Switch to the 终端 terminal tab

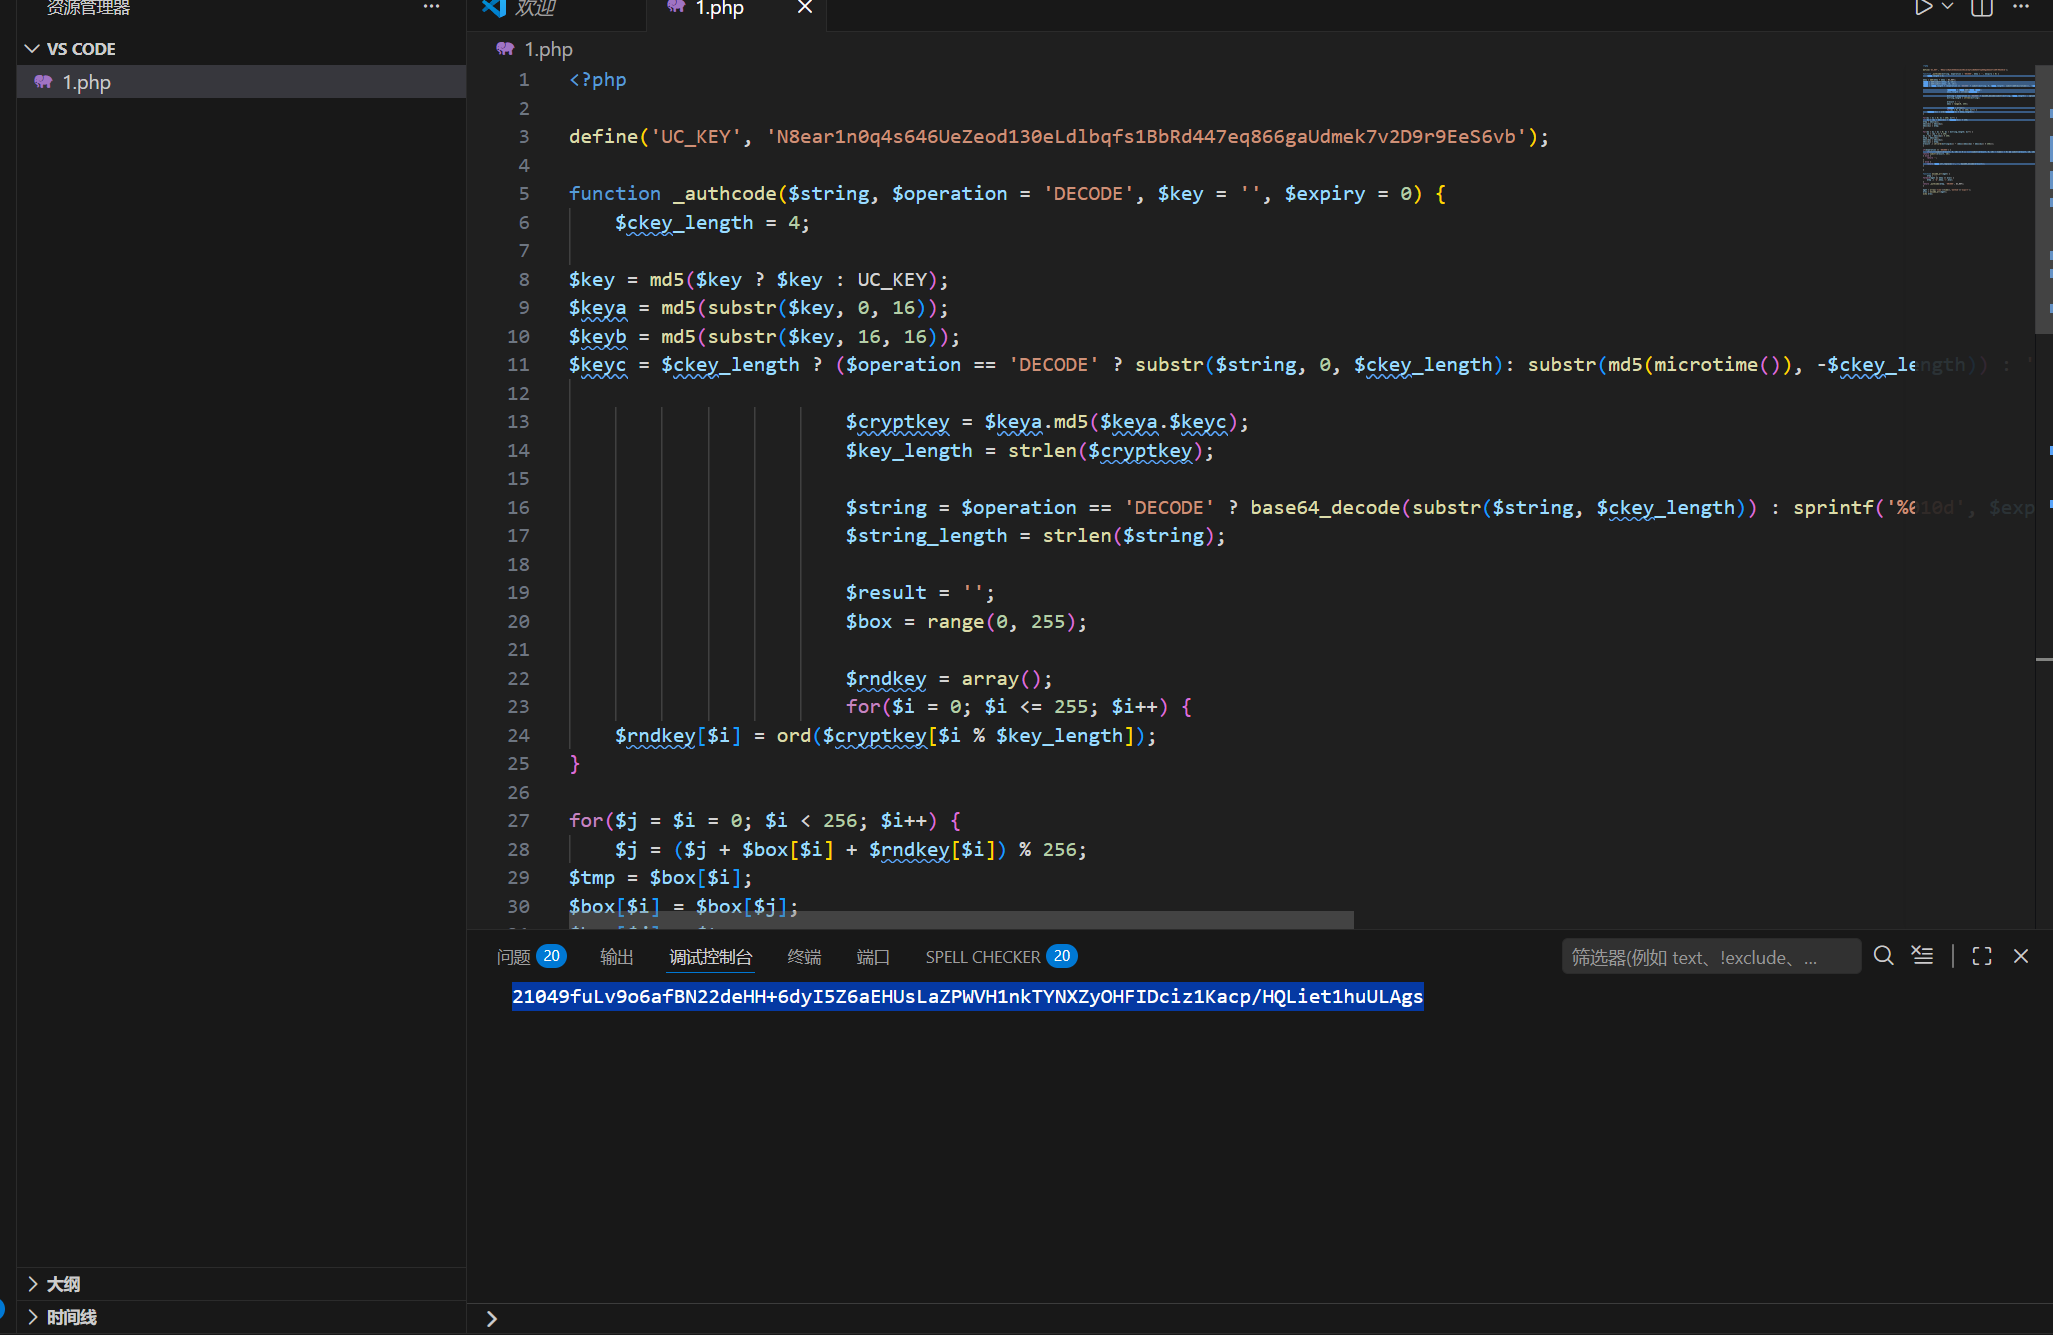(x=804, y=957)
